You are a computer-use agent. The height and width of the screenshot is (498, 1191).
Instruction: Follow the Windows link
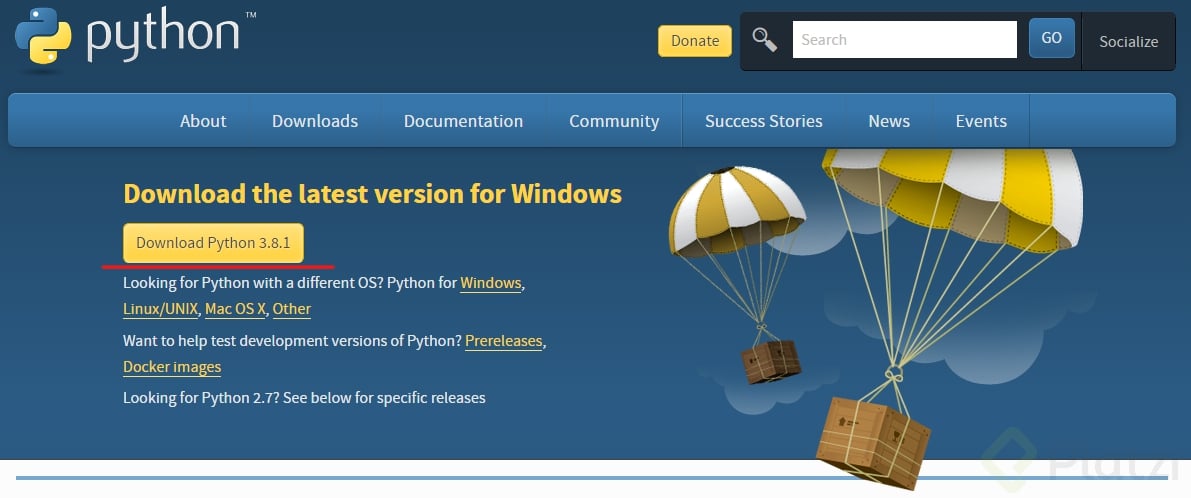coord(491,283)
